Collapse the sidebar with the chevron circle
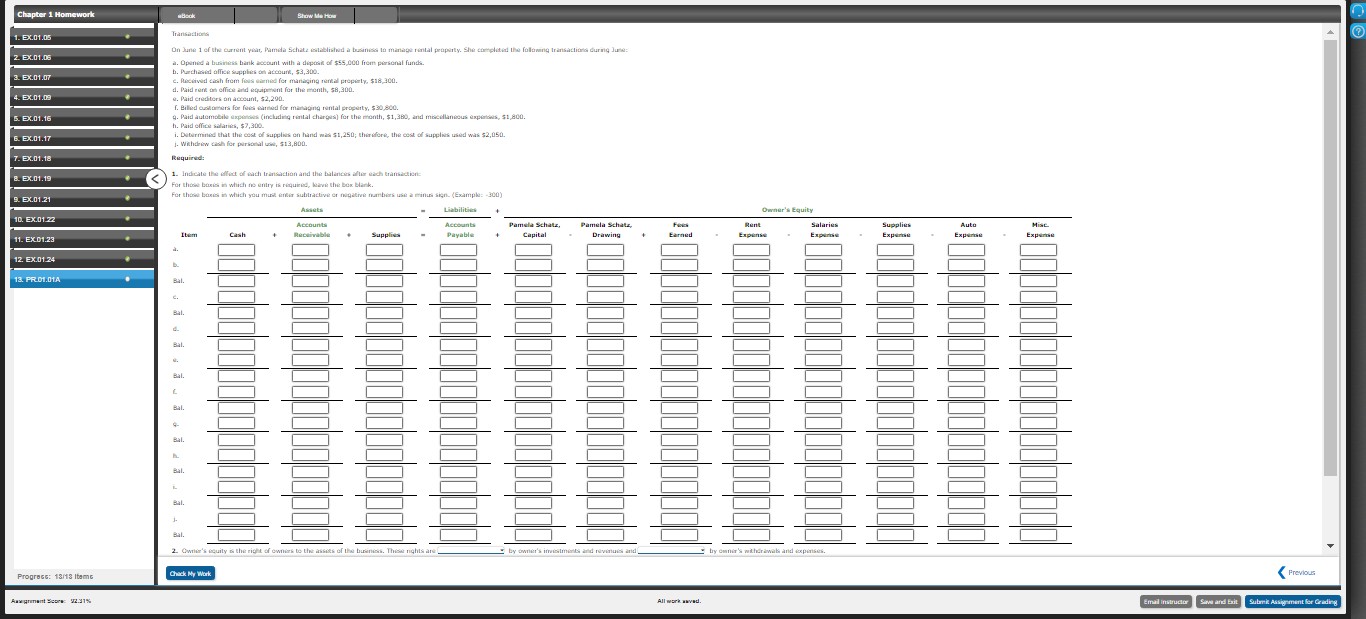Screen dimensions: 1366x619 point(156,179)
